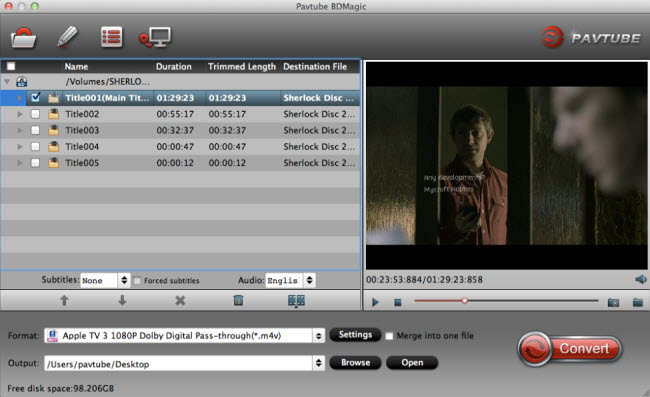Click the preview video frame

pos(507,165)
